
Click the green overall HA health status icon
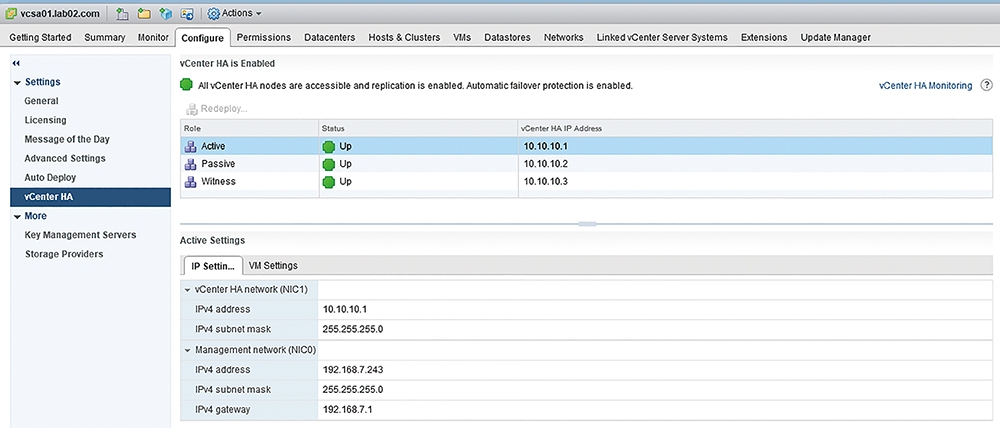click(186, 85)
